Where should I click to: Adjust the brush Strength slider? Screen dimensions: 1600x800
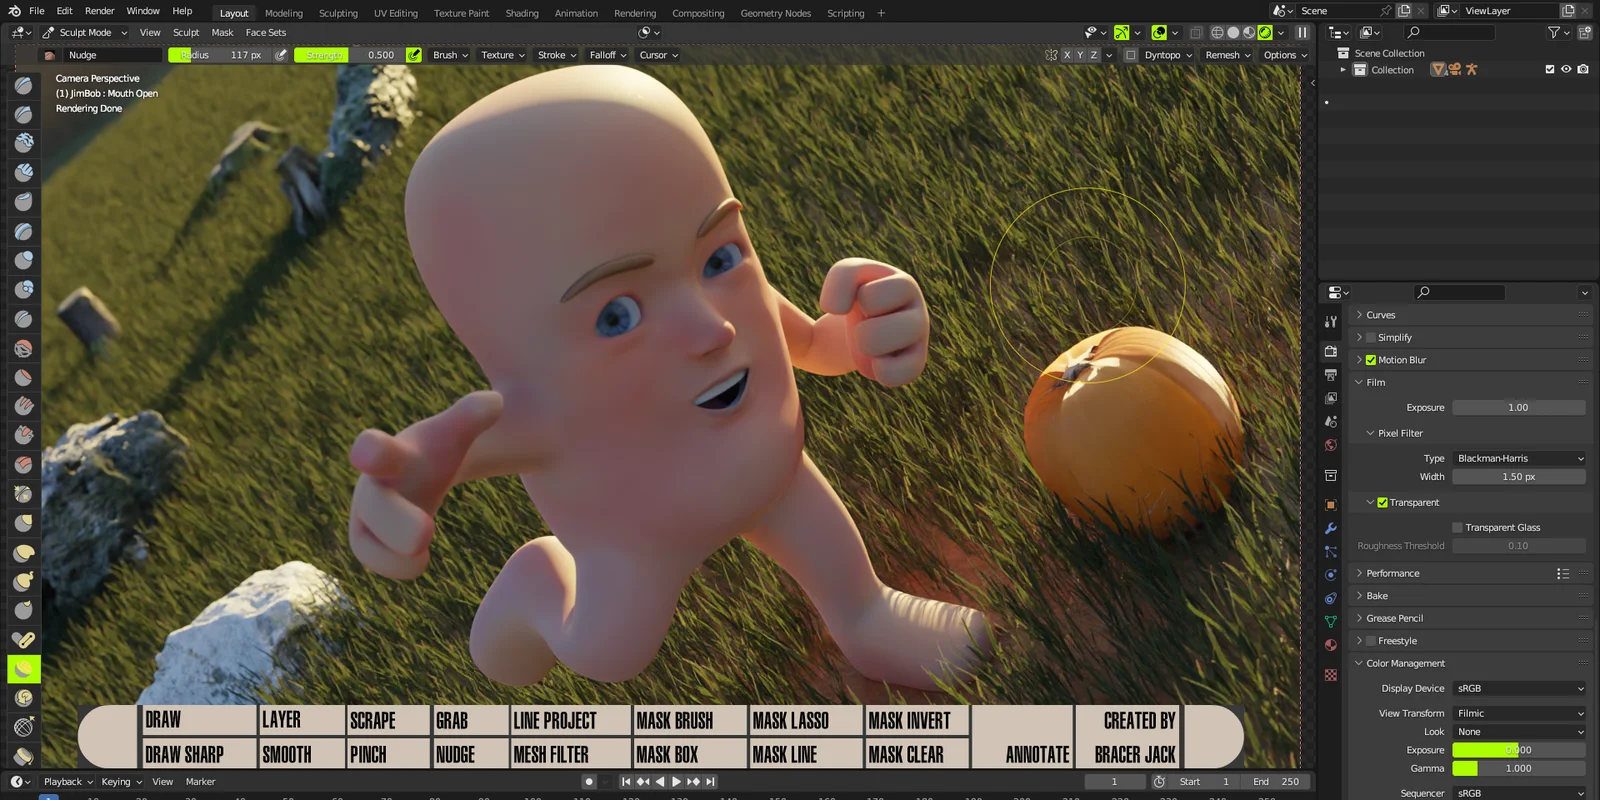[x=348, y=55]
